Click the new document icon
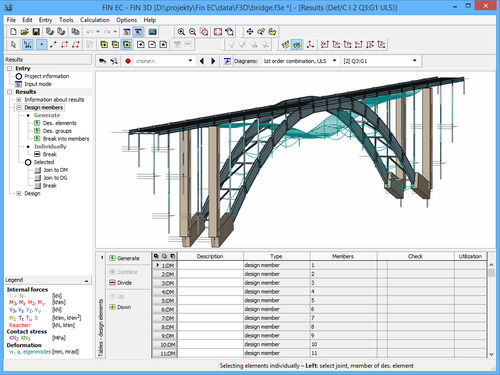This screenshot has height=375, width=500. coord(13,32)
